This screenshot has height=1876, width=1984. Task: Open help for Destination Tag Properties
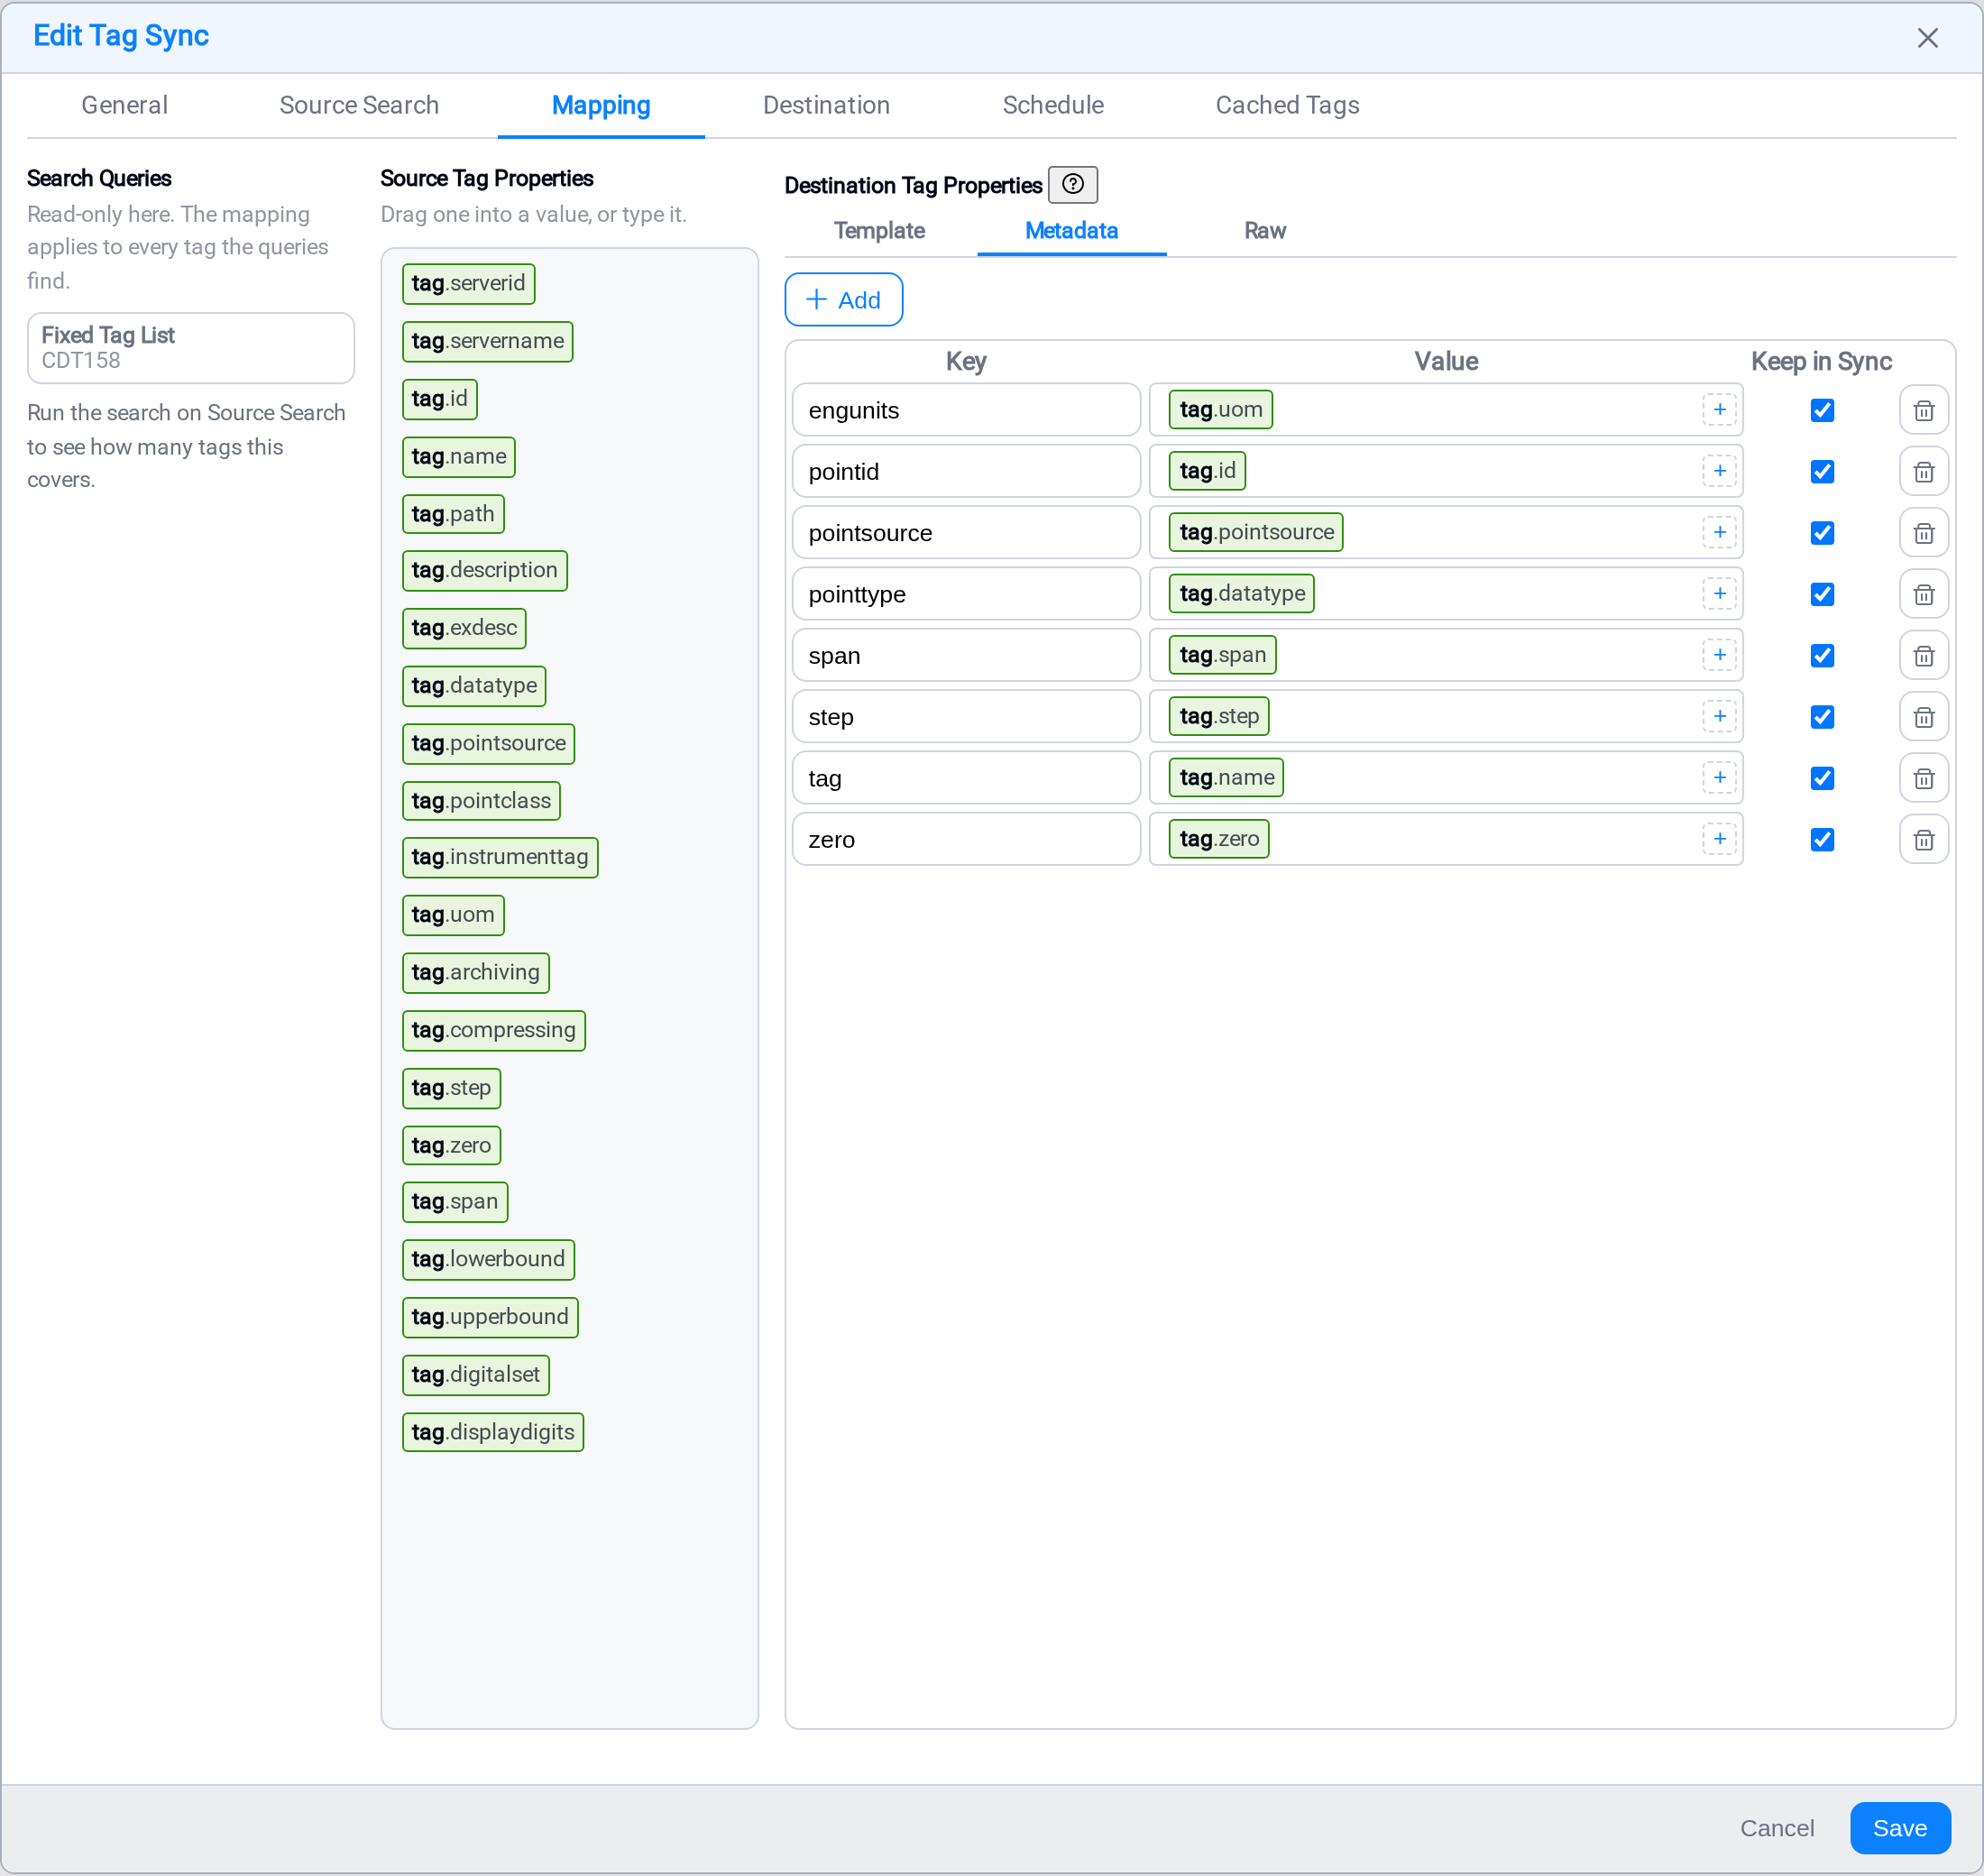coord(1072,184)
